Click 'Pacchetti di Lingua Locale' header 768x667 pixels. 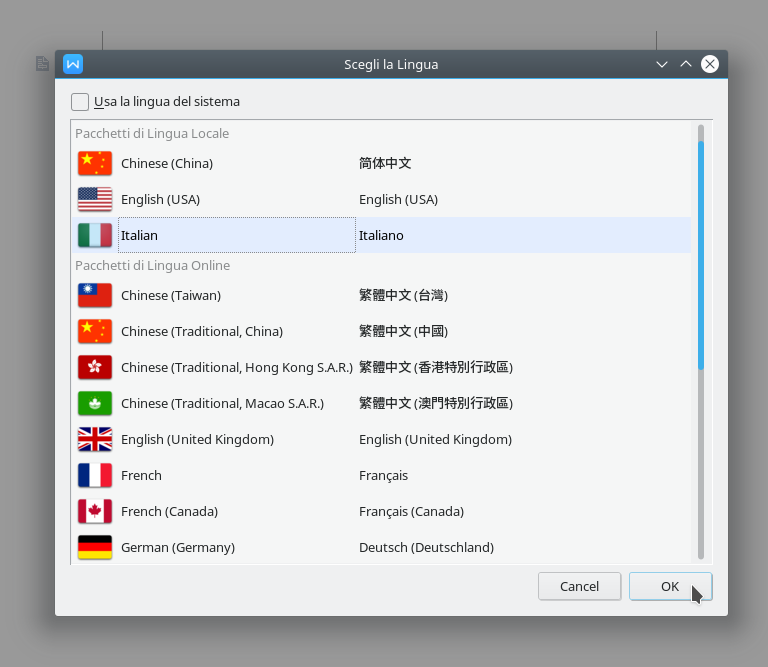point(152,134)
